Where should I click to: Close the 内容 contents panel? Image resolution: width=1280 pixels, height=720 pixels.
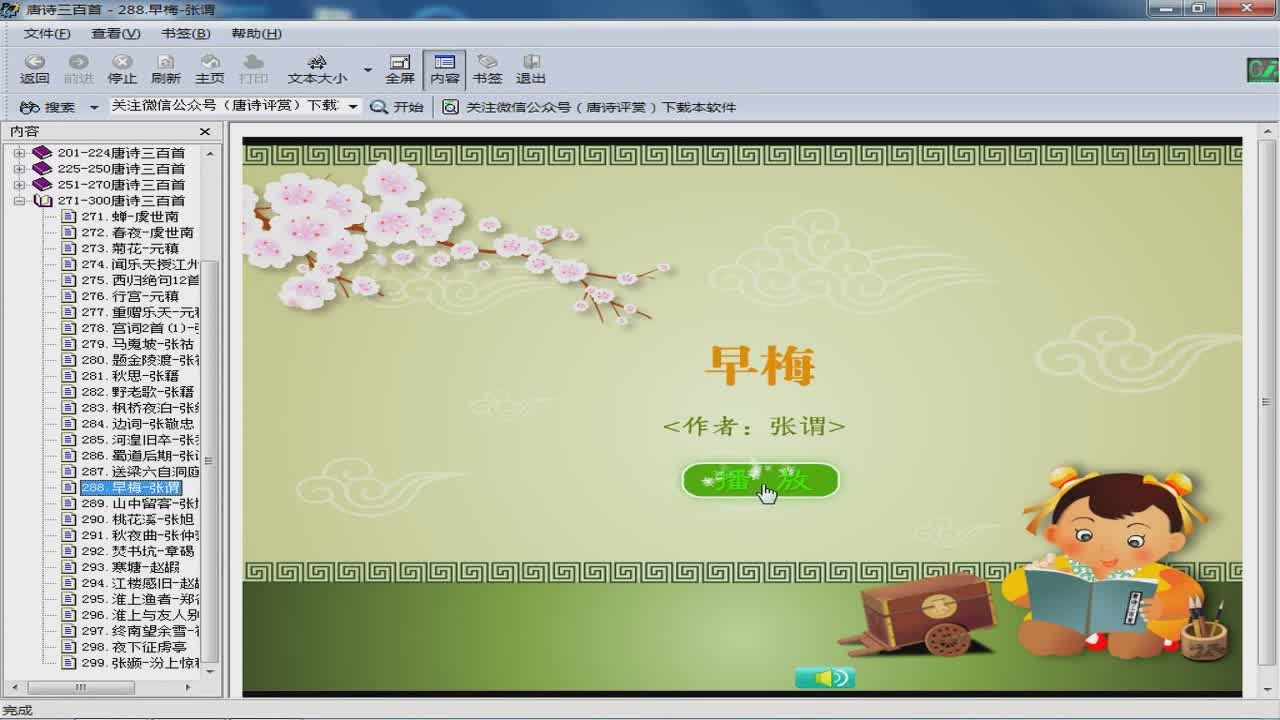(x=205, y=132)
